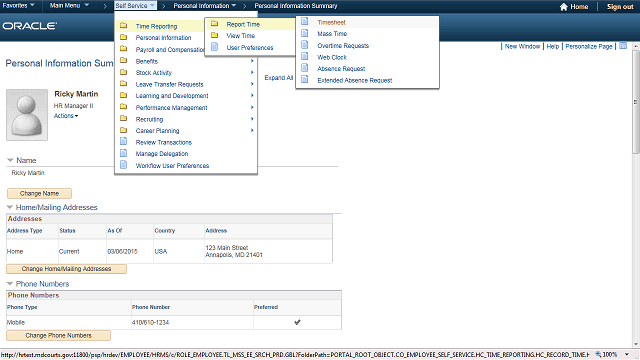This screenshot has height=360, width=640.
Task: Choose Overtime Requests in the menu
Action: 343,46
